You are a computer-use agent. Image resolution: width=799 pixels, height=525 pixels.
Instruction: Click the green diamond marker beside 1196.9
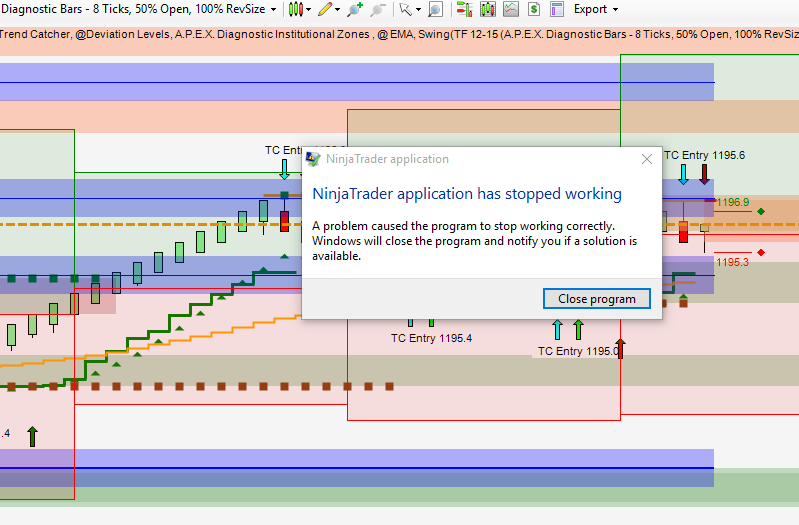761,212
